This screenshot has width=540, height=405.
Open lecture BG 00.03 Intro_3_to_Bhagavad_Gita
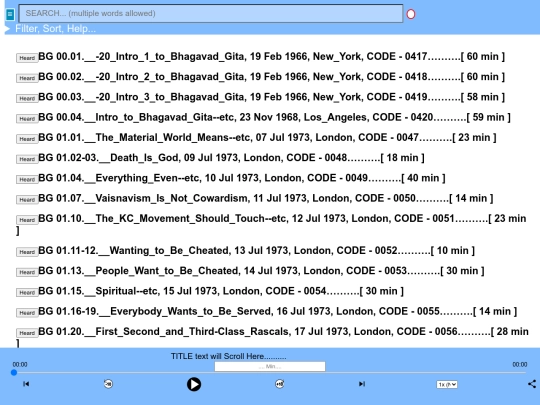(271, 97)
